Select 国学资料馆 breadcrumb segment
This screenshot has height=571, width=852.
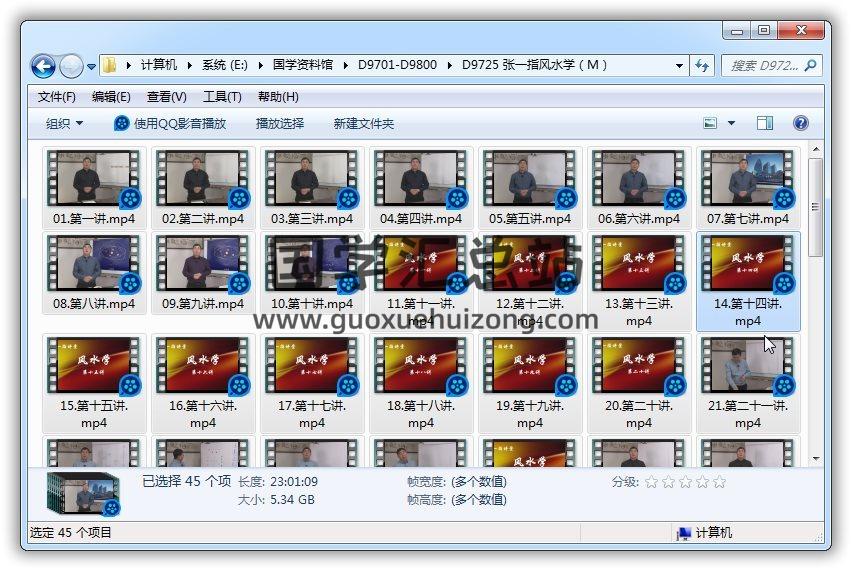coord(303,65)
